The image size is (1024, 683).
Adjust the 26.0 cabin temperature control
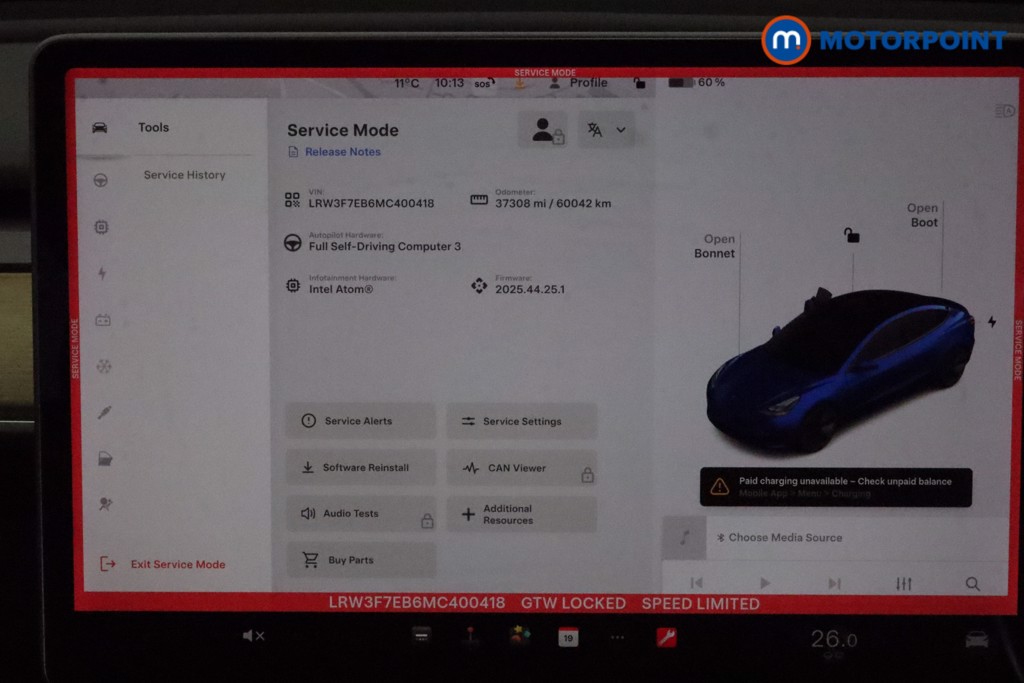tap(832, 639)
